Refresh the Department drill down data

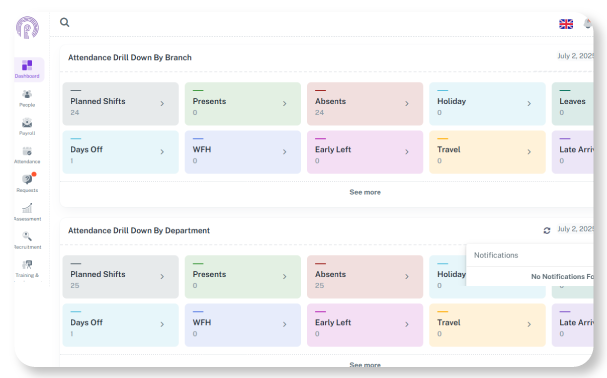[x=547, y=230]
